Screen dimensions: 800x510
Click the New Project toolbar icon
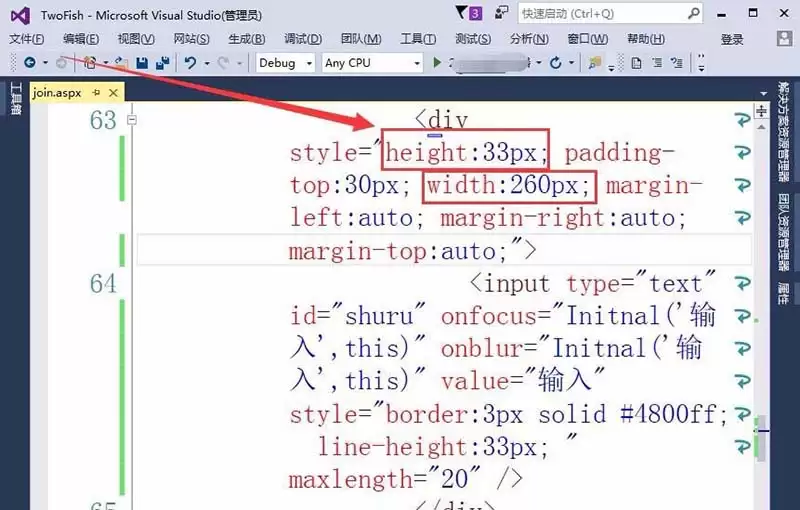click(90, 63)
